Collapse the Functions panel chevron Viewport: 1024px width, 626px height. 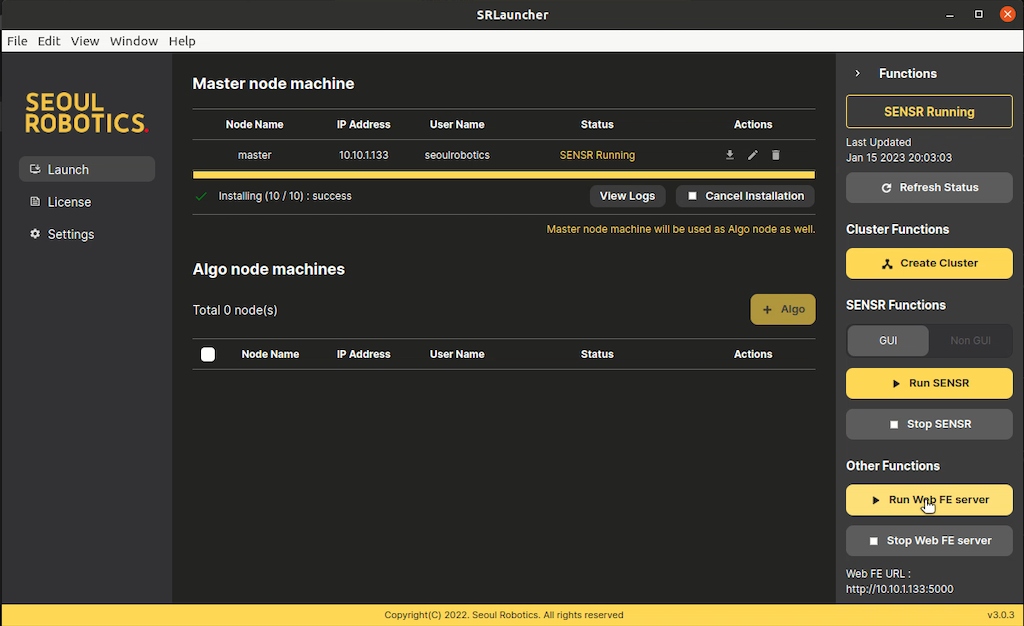(857, 73)
